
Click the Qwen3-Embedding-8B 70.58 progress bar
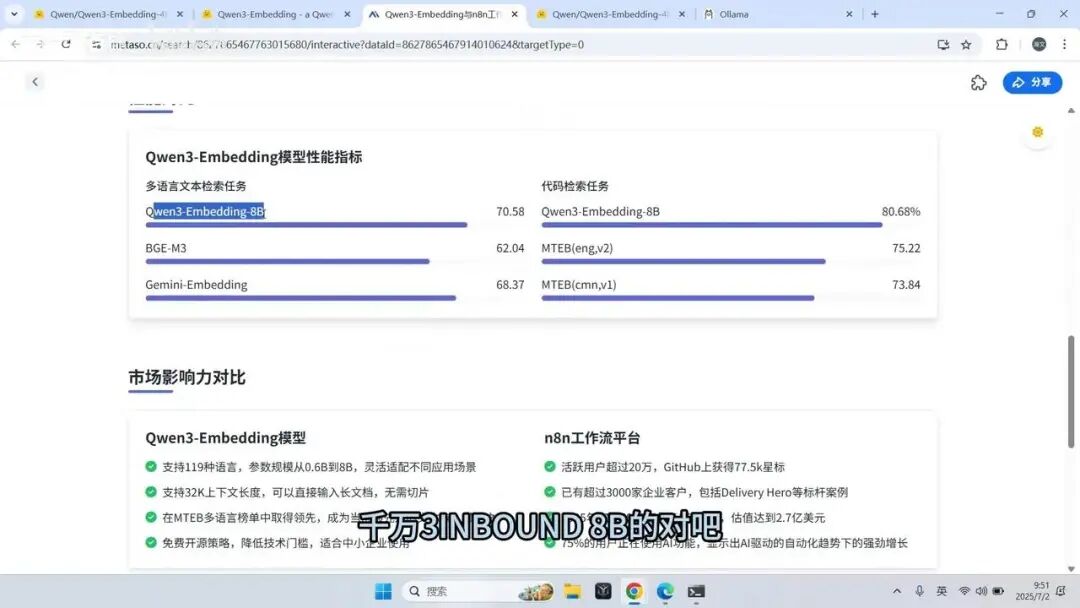306,224
